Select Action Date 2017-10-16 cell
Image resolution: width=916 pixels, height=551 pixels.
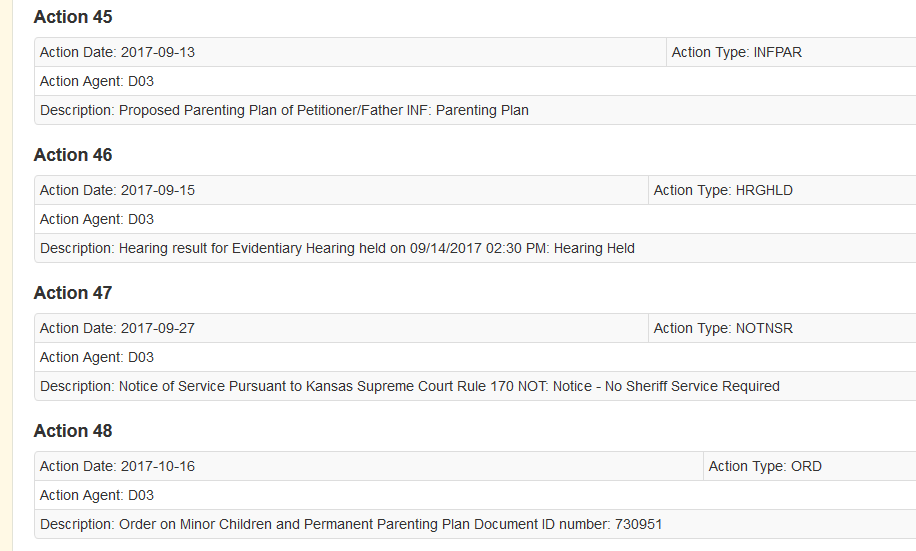(x=124, y=466)
